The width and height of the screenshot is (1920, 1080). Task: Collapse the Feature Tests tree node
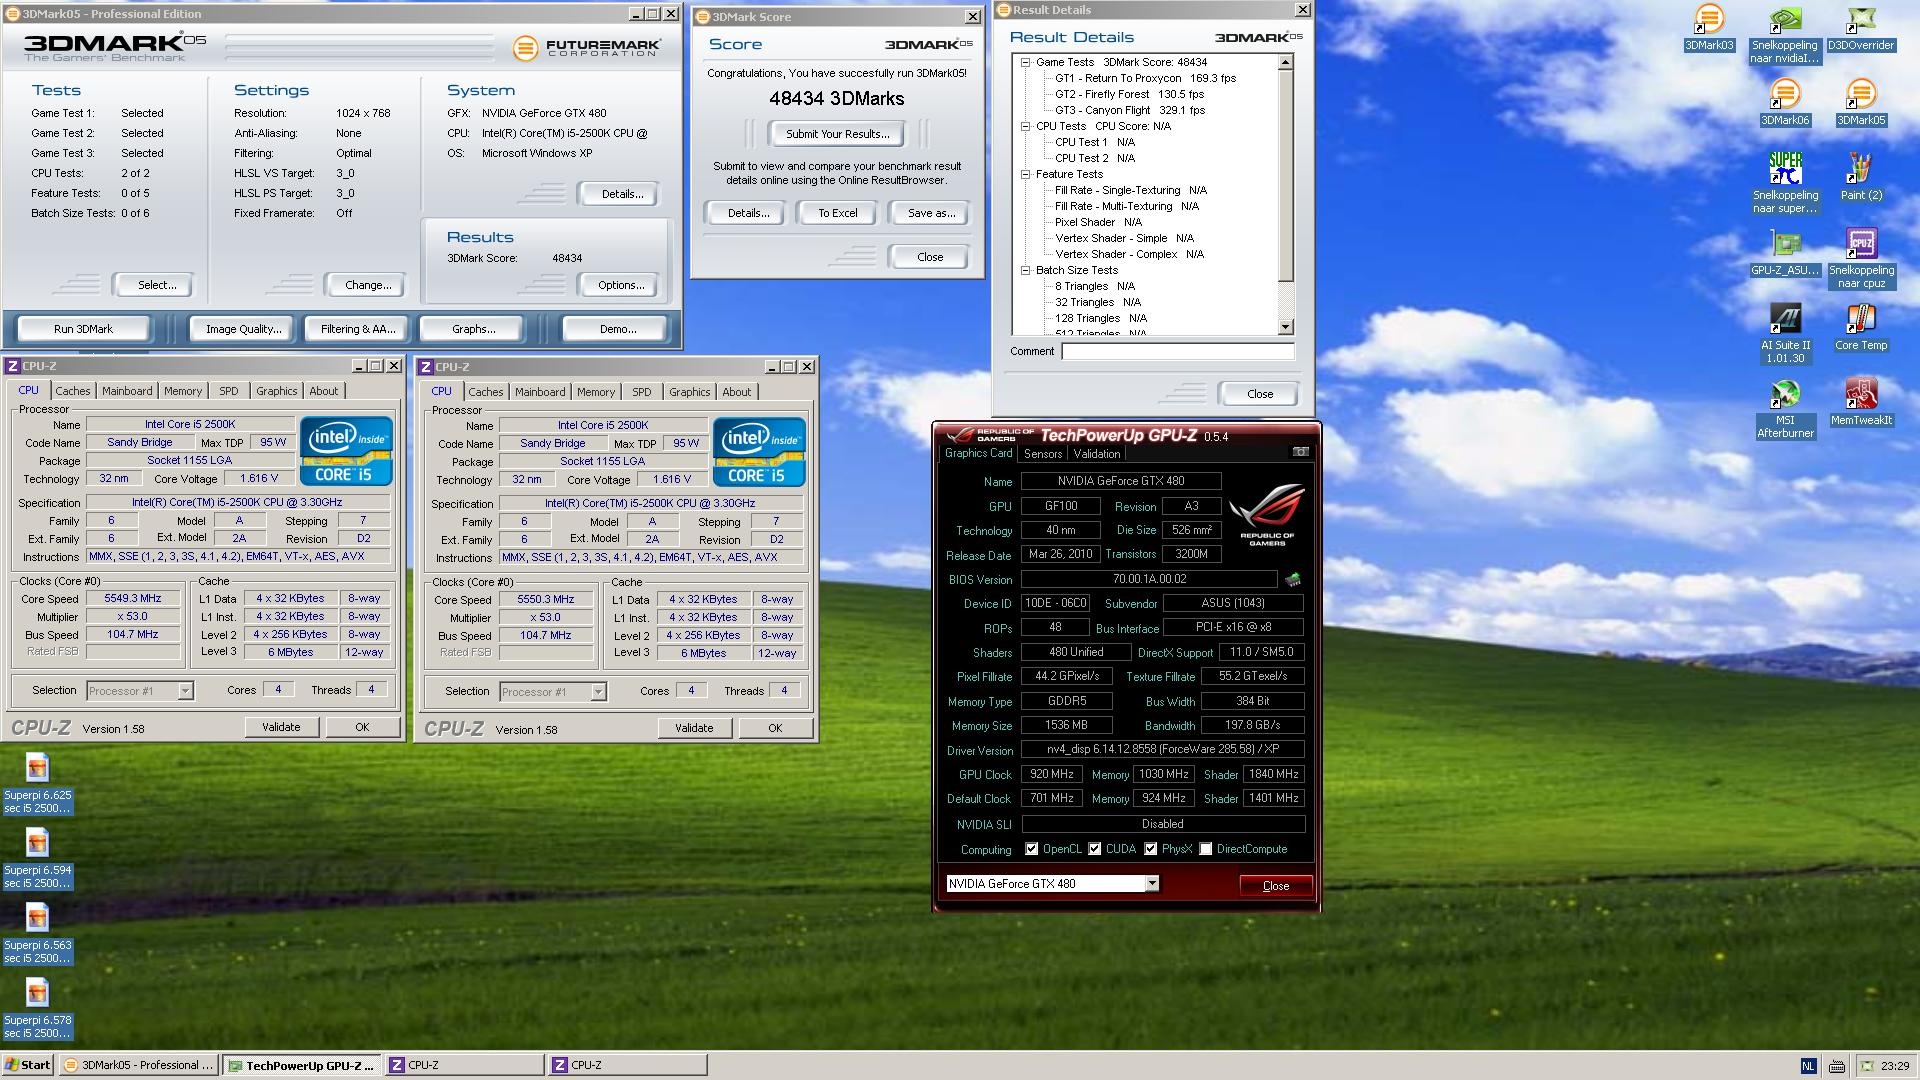(x=1025, y=174)
